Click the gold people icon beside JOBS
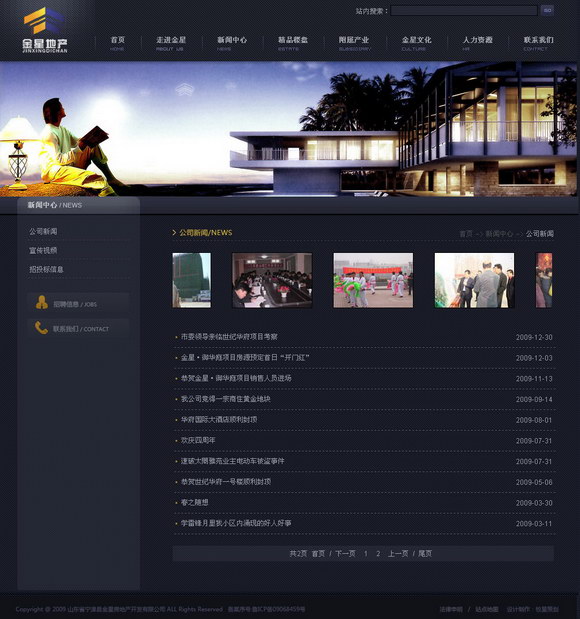Viewport: 580px width, 619px height. 41,302
